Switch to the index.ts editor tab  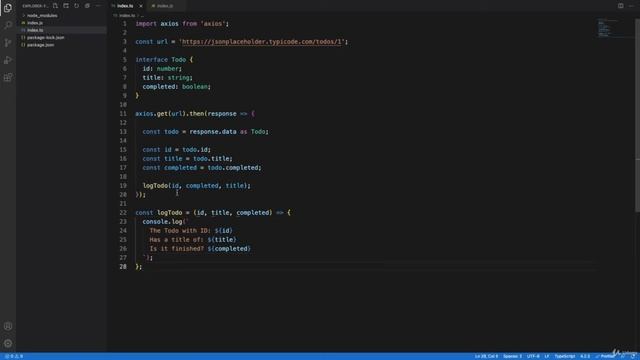click(x=124, y=6)
